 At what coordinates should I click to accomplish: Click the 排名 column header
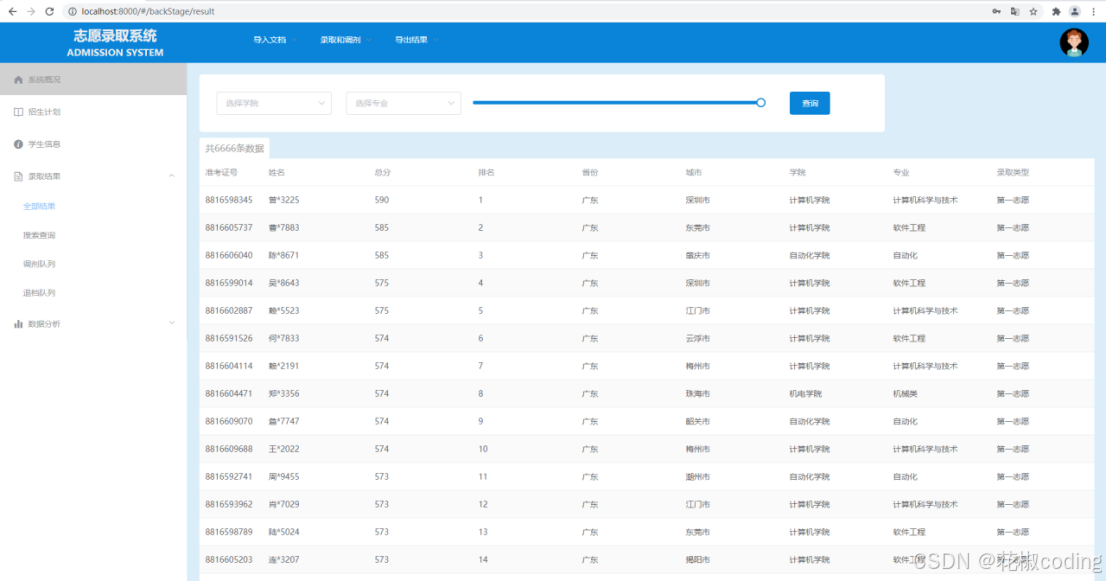tap(486, 173)
